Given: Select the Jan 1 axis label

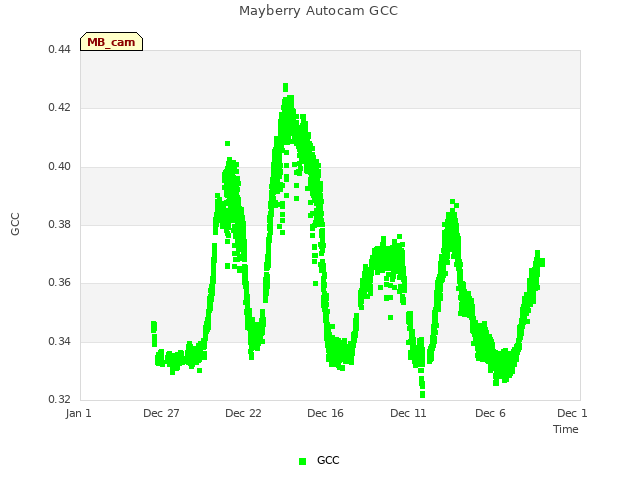Looking at the screenshot, I should 78,413.
